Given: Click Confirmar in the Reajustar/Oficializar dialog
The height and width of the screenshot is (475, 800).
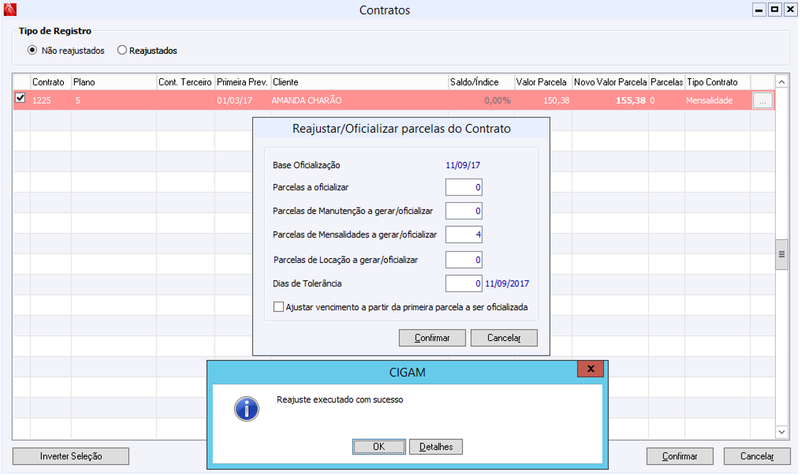Looking at the screenshot, I should (432, 338).
